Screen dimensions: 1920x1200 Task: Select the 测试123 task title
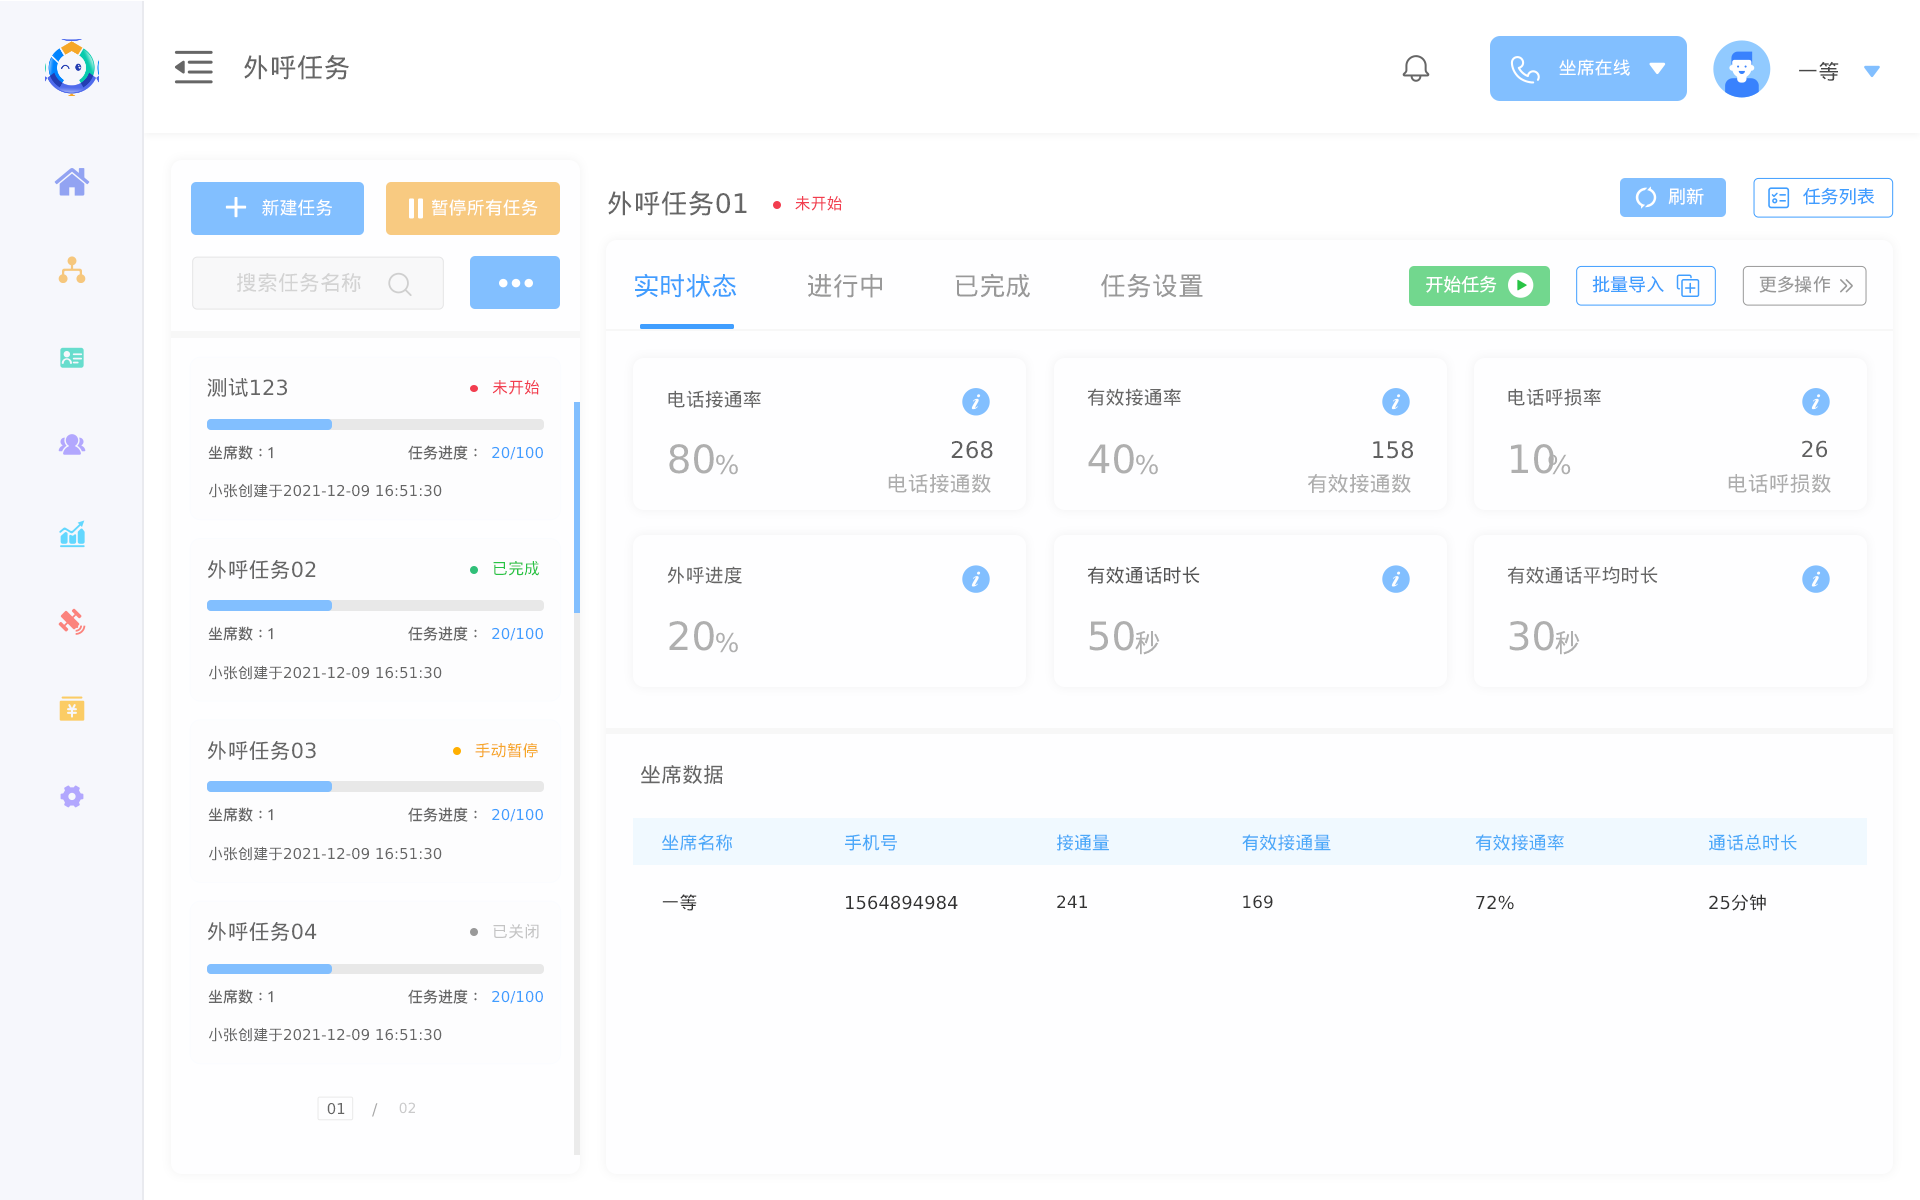pos(247,388)
